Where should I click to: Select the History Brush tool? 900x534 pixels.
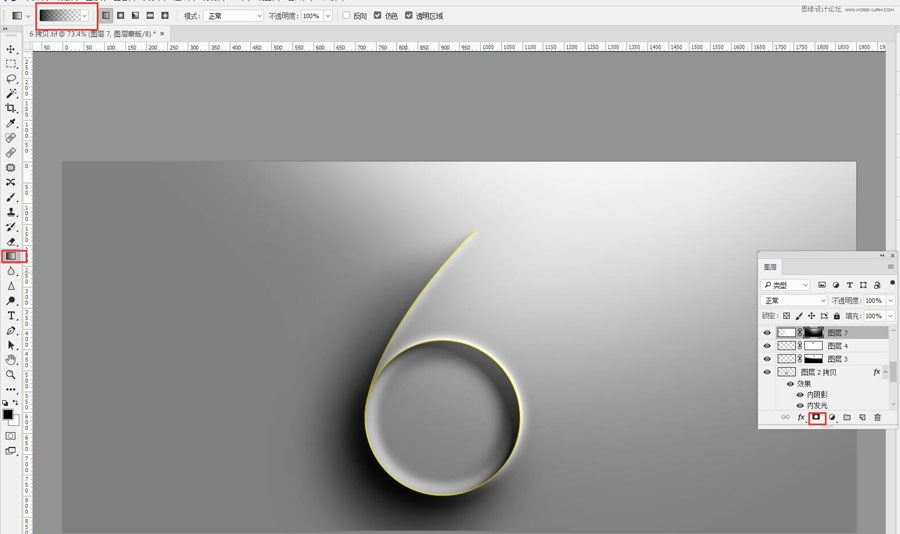pos(10,227)
